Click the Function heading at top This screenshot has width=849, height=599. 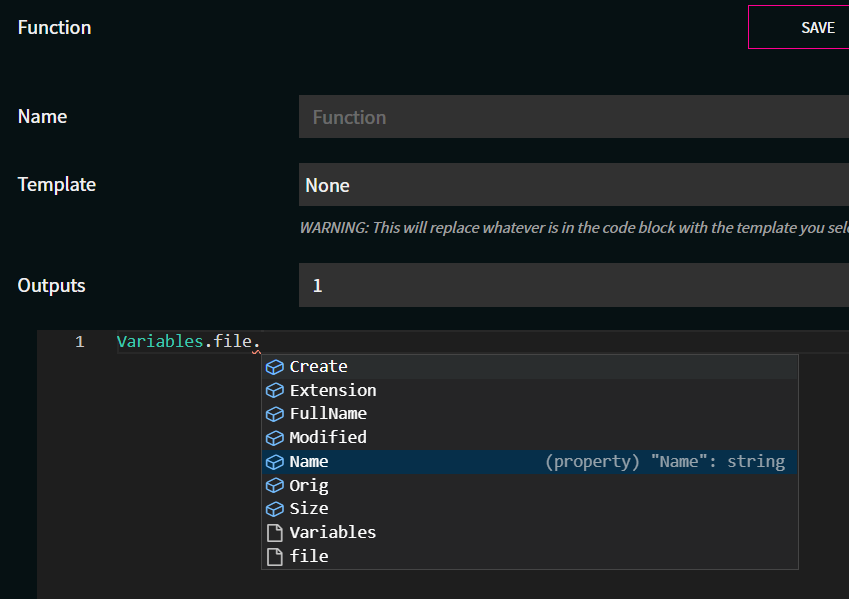54,28
